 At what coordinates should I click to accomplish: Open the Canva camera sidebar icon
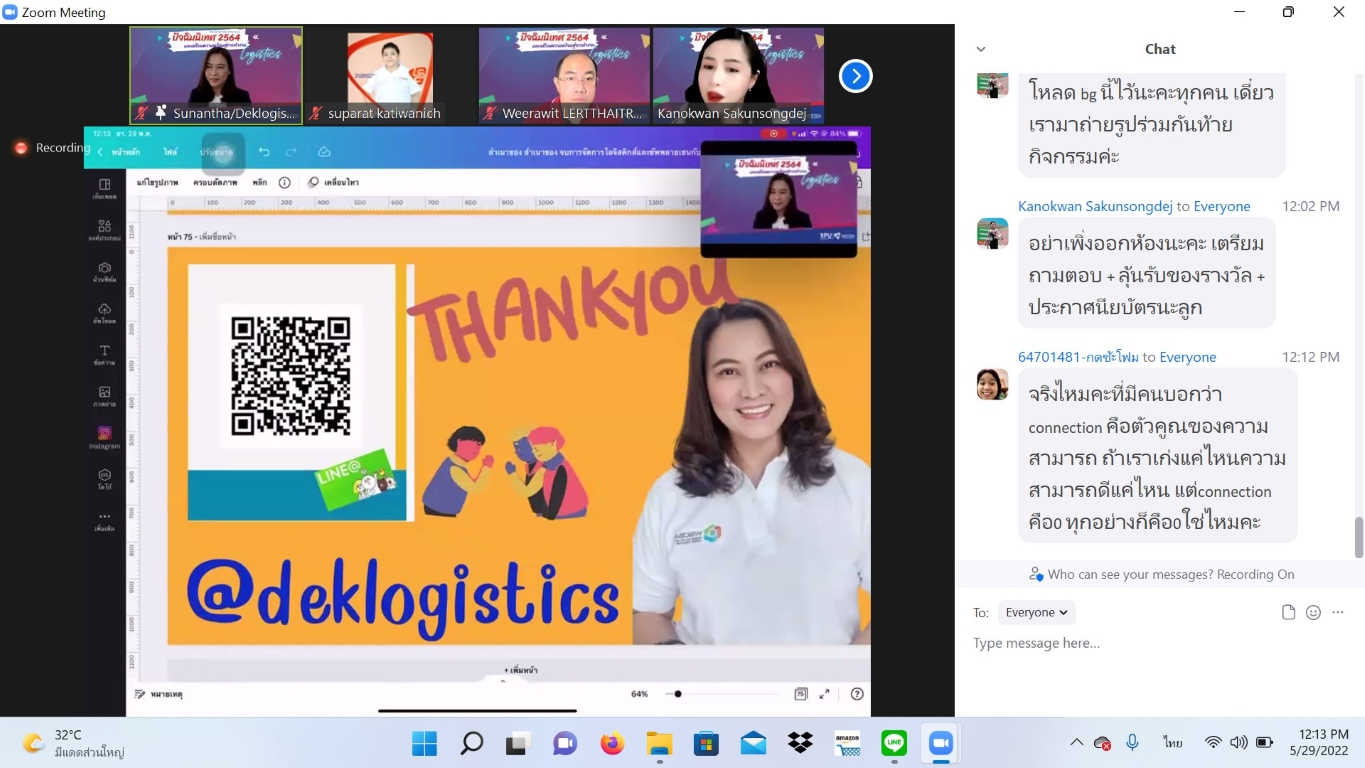[104, 272]
